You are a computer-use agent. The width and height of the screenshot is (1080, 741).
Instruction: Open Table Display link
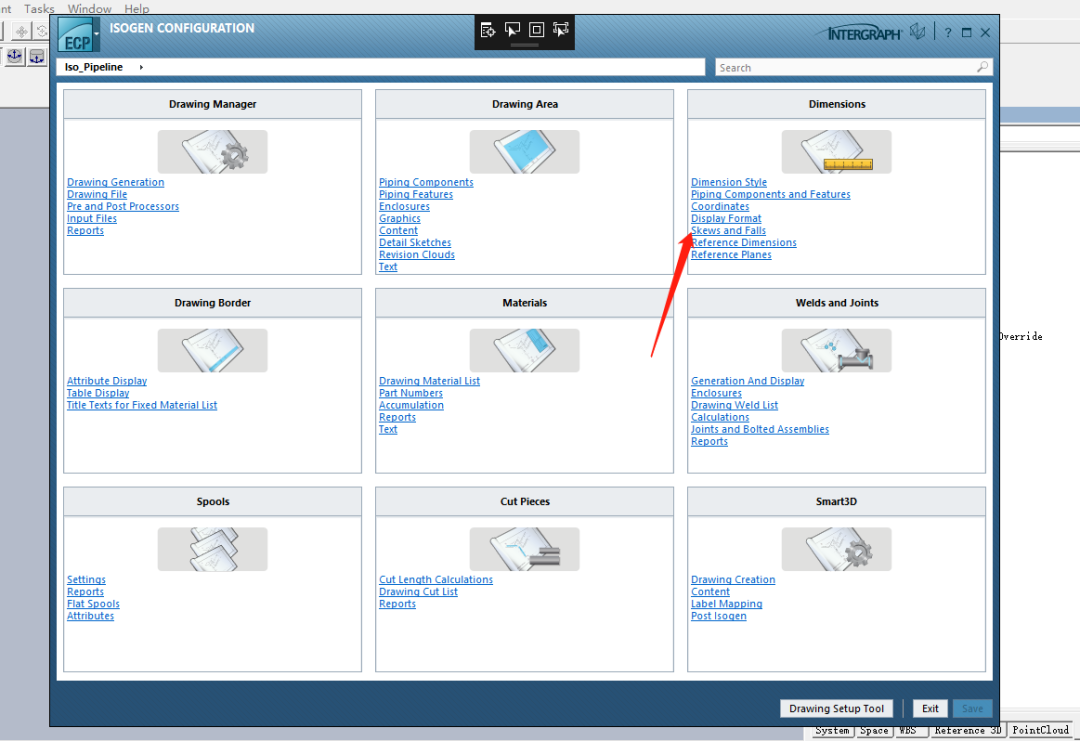tap(98, 393)
